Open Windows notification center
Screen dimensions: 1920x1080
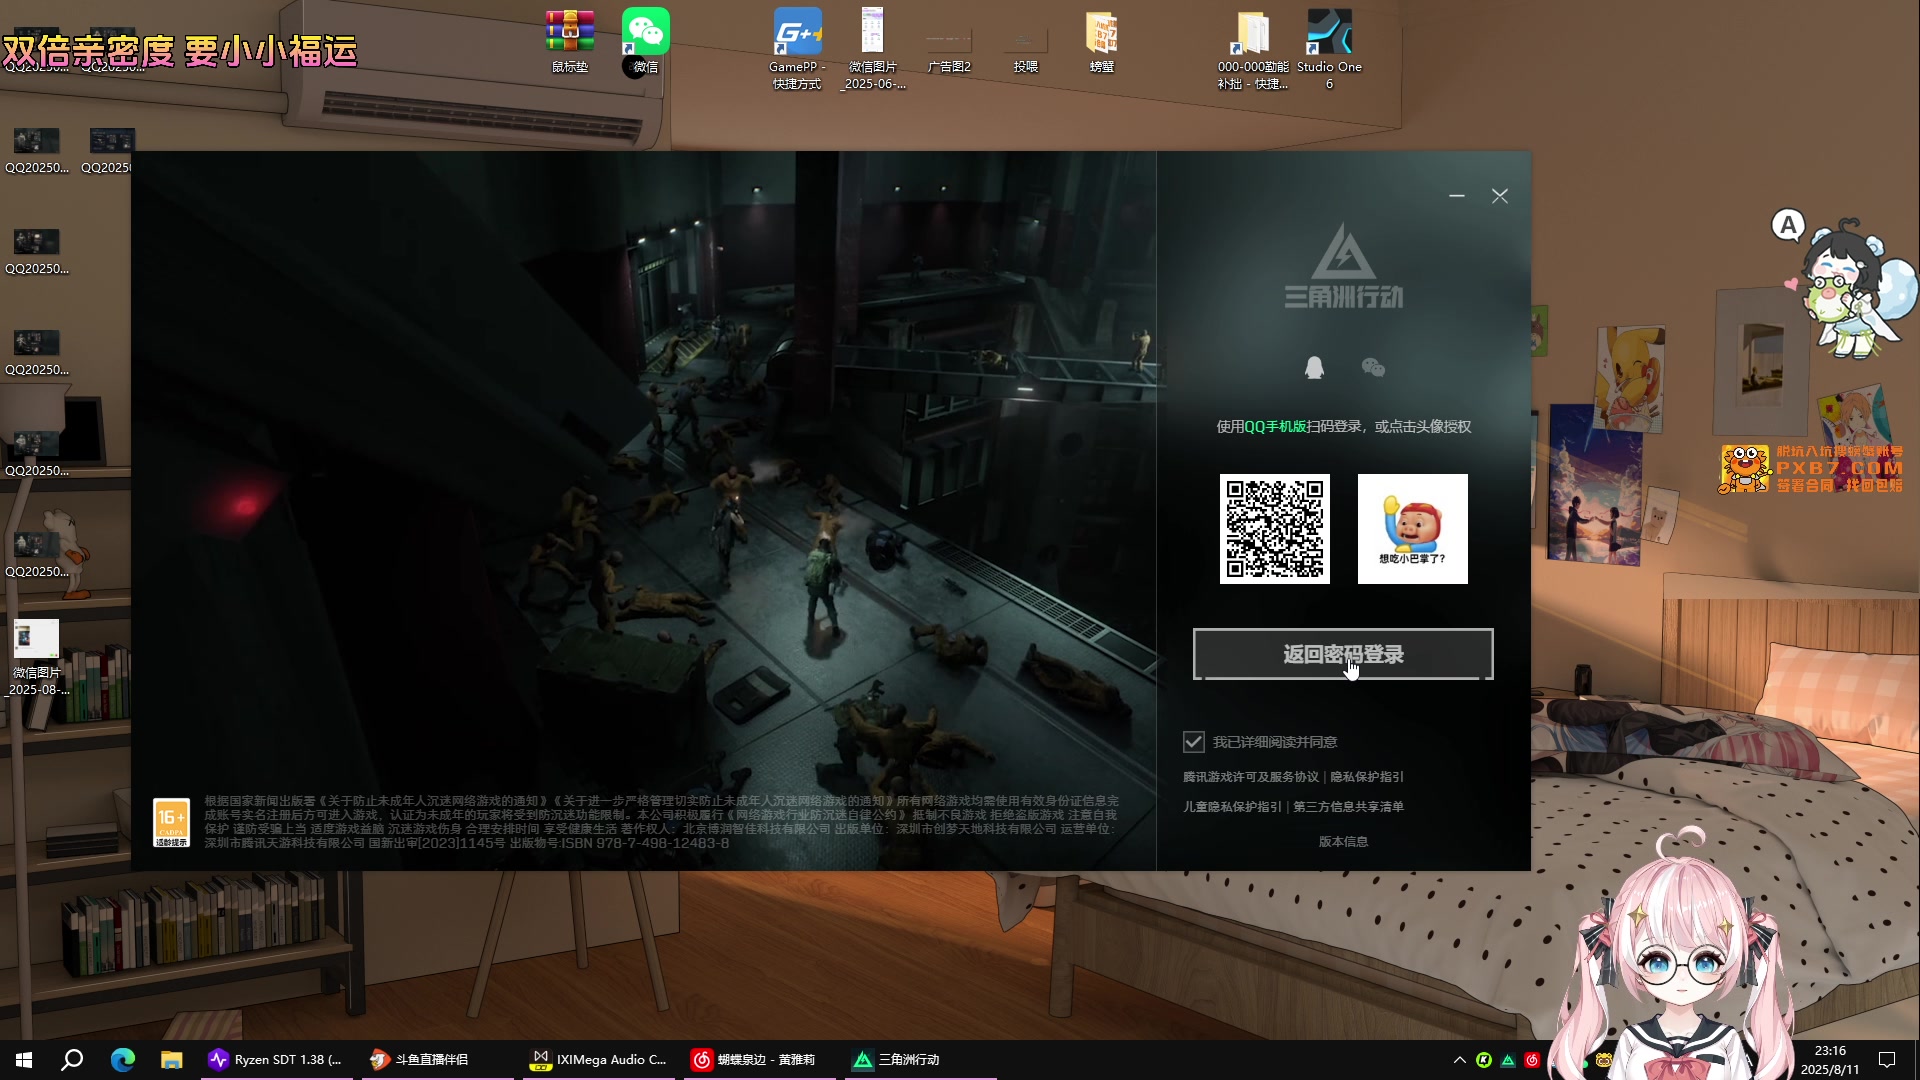(1887, 1060)
